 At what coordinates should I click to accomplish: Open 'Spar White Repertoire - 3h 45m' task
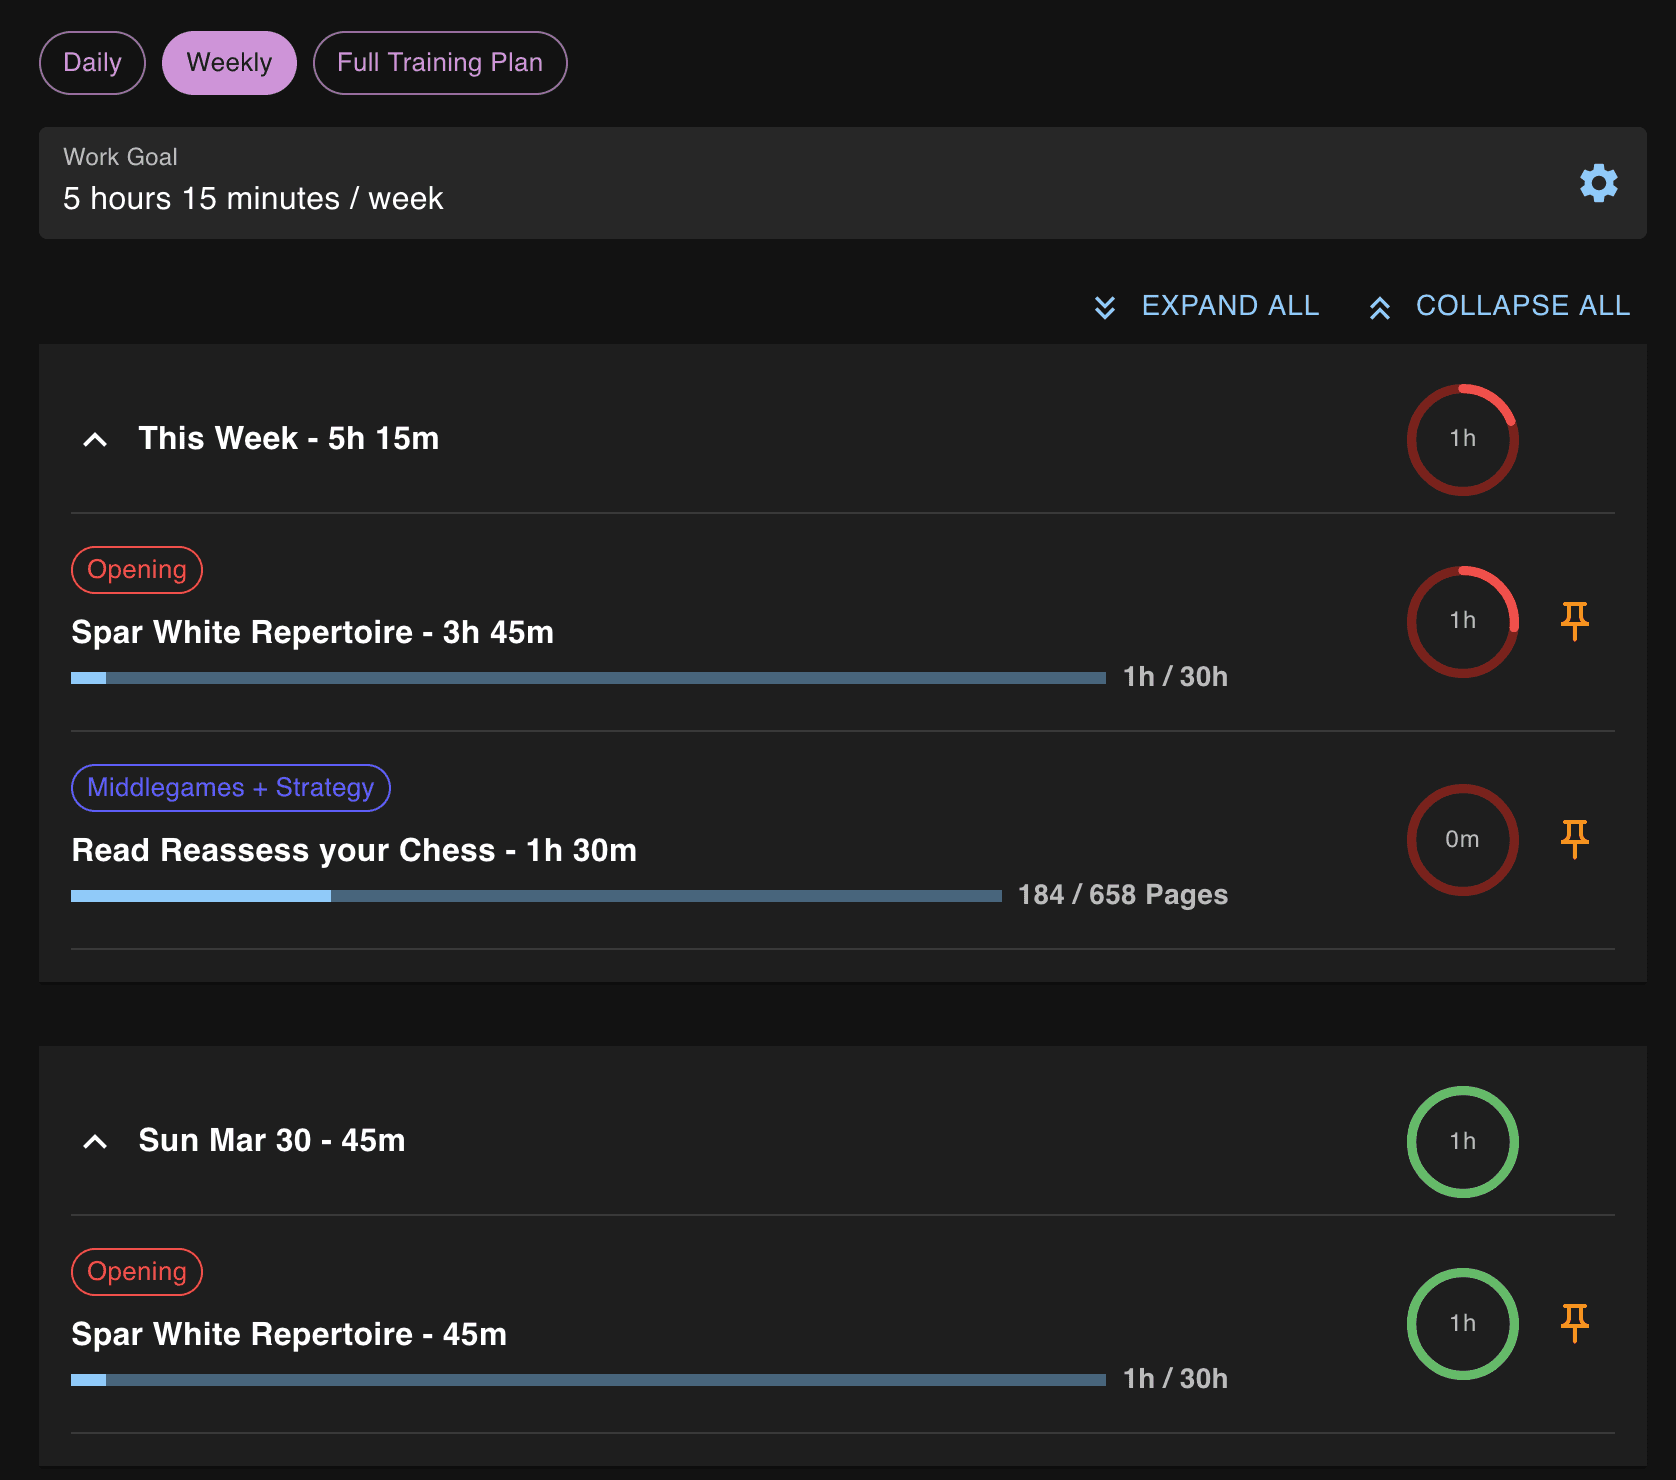click(312, 633)
